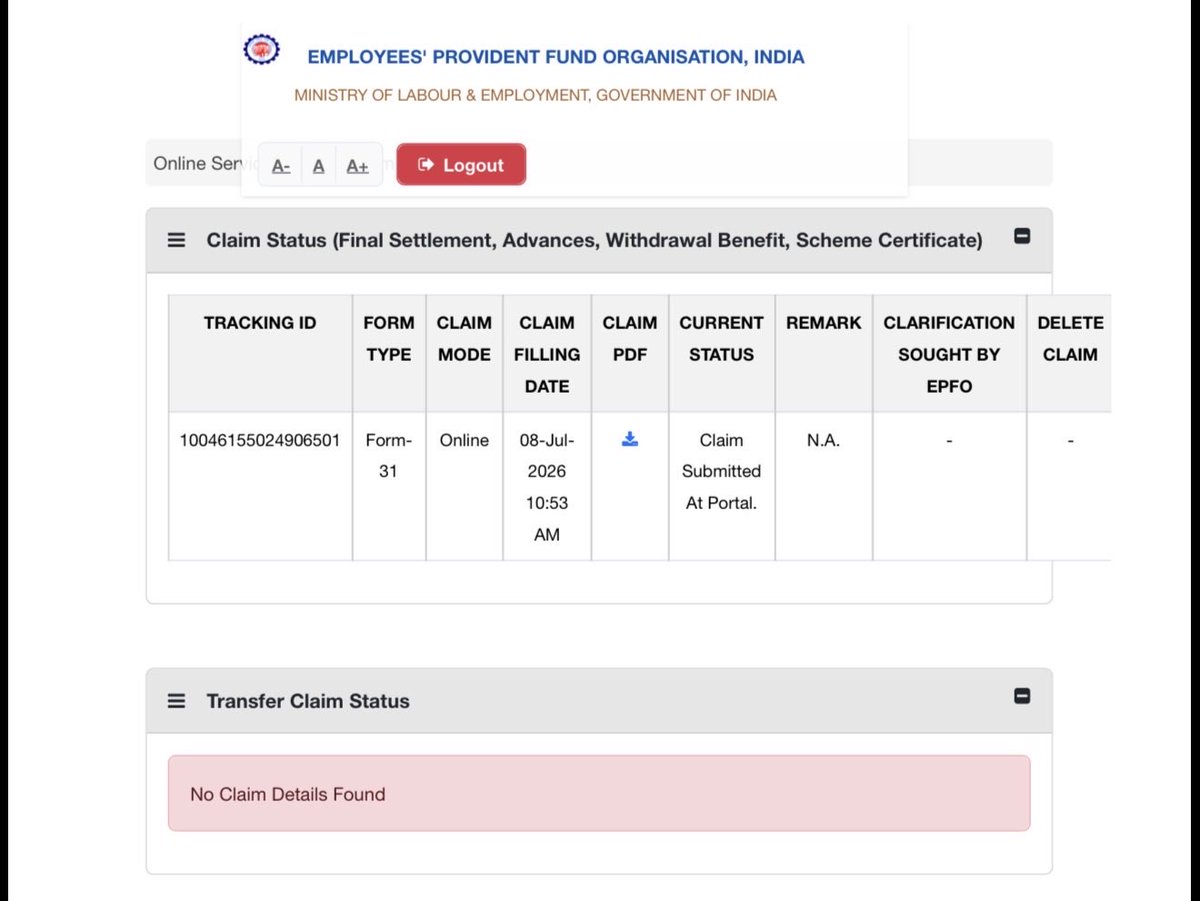Decrease font size with A- button

281,166
